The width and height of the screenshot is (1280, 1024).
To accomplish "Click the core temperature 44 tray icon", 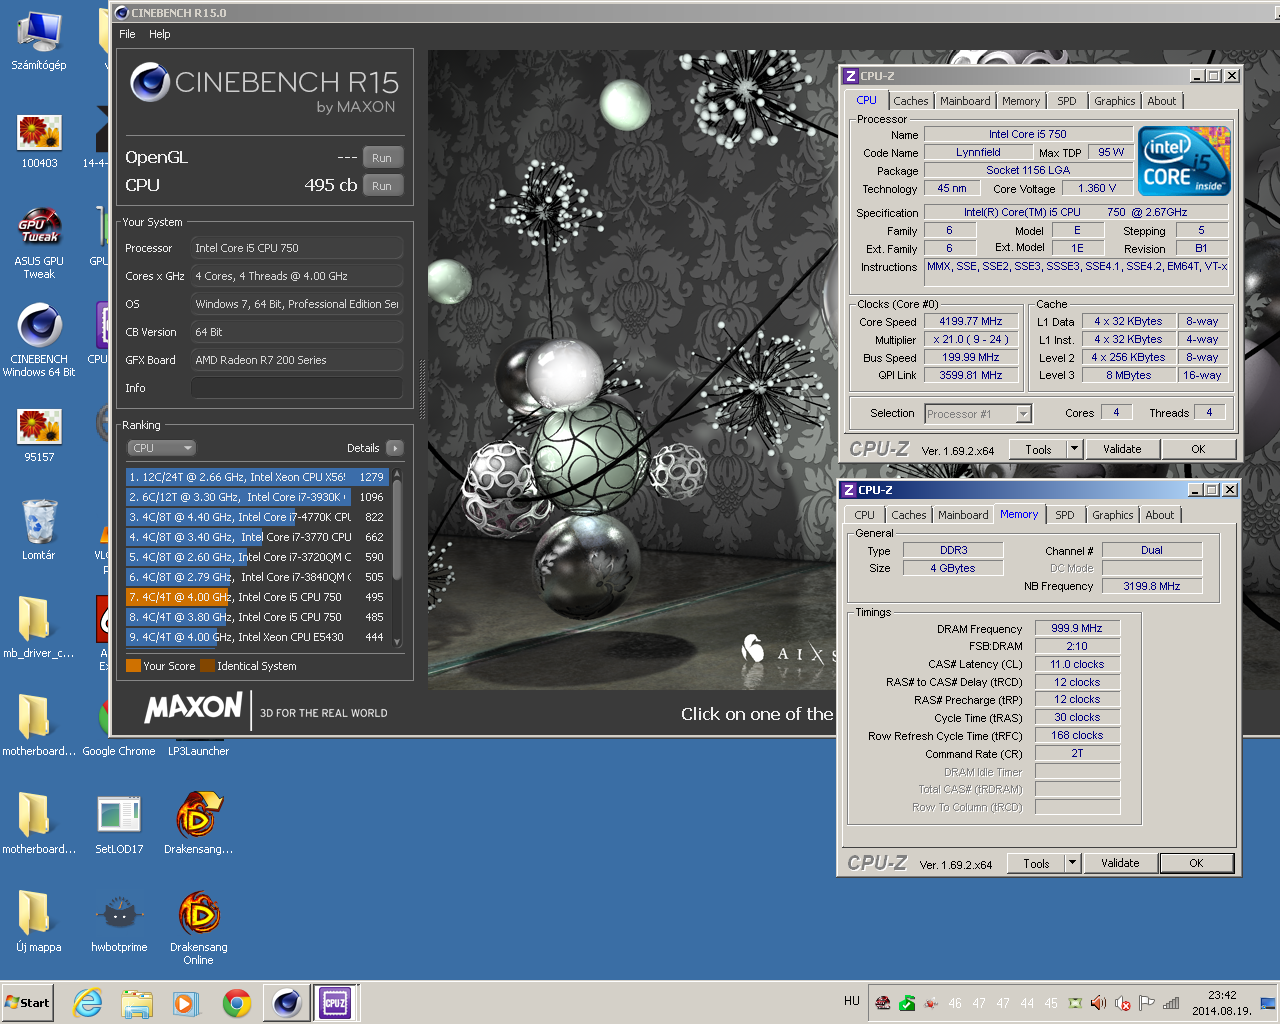I will click(x=1027, y=1003).
